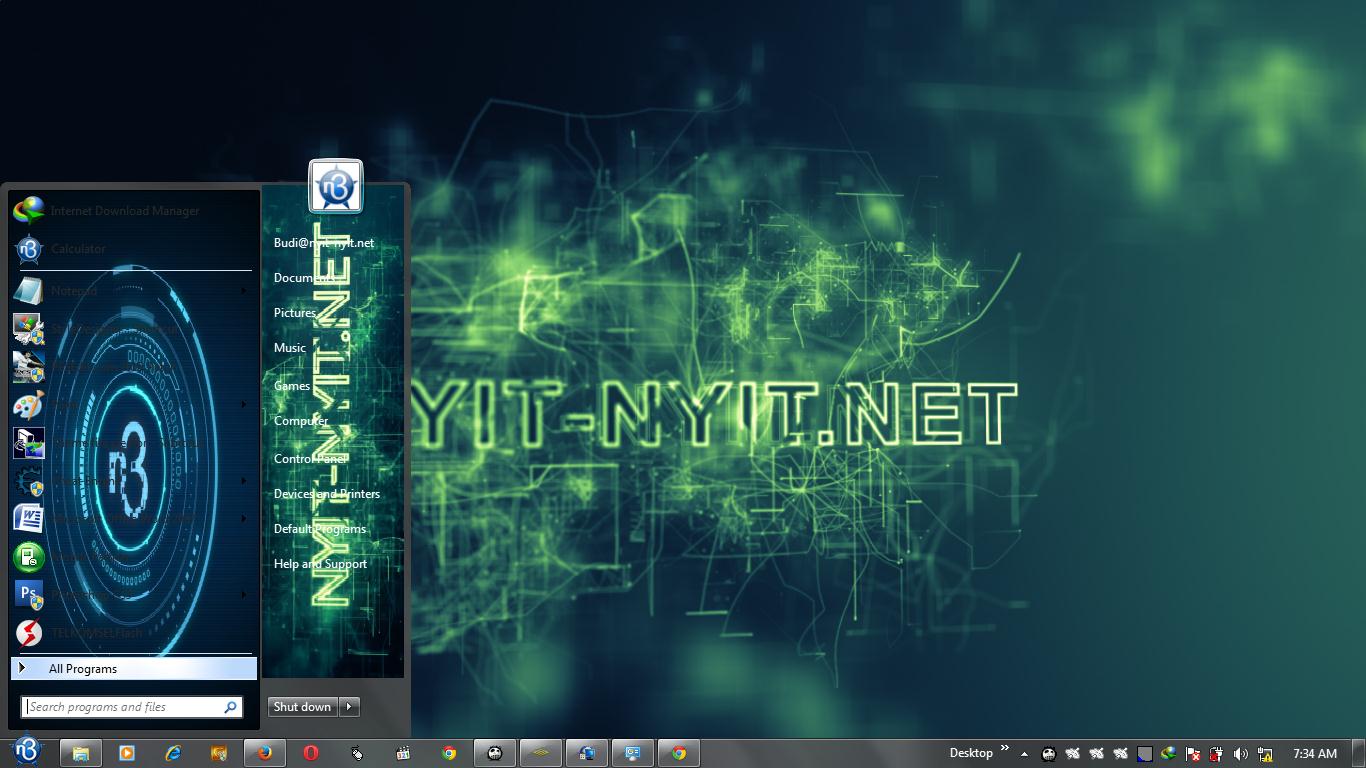The width and height of the screenshot is (1366, 768).
Task: Click the skull icon in the system tray
Action: [x=1048, y=754]
